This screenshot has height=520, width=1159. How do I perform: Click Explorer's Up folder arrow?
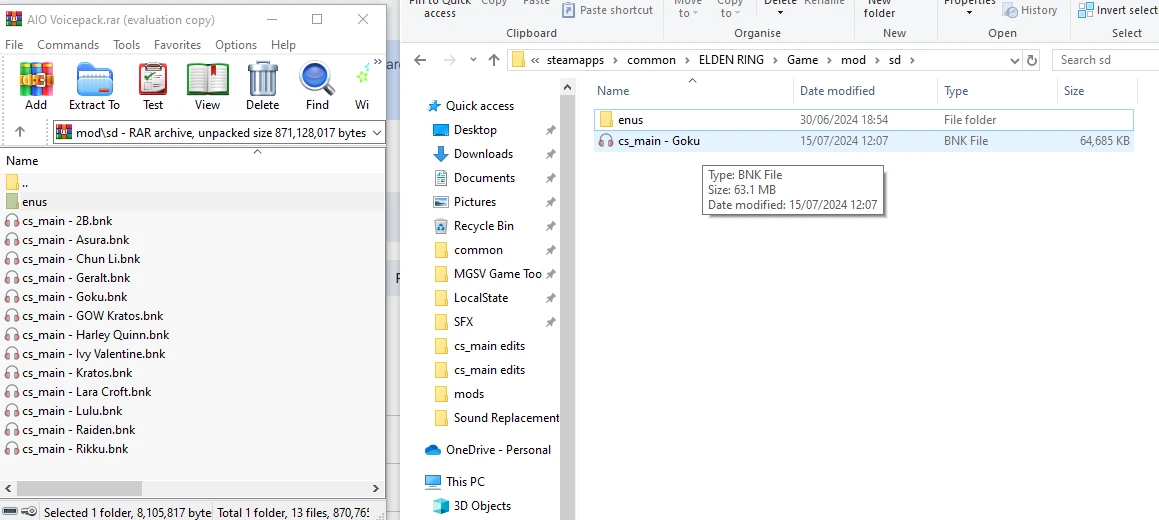(493, 61)
